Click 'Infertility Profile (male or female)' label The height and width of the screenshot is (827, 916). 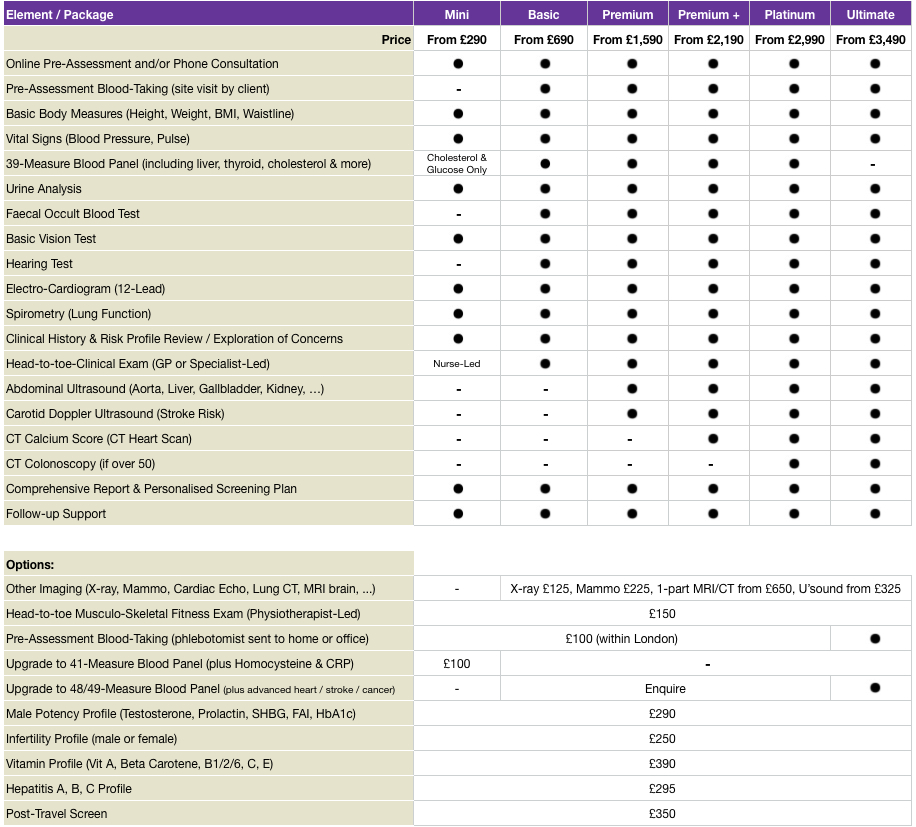pyautogui.click(x=92, y=739)
